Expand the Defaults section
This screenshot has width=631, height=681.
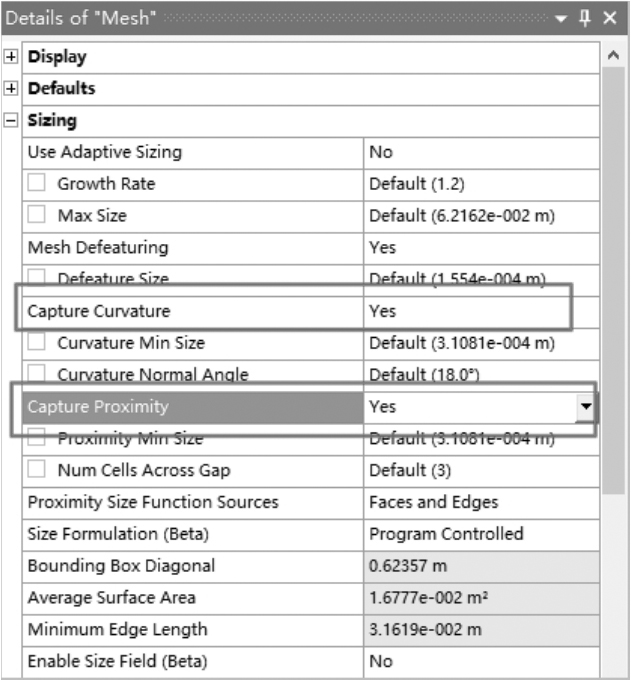11,89
